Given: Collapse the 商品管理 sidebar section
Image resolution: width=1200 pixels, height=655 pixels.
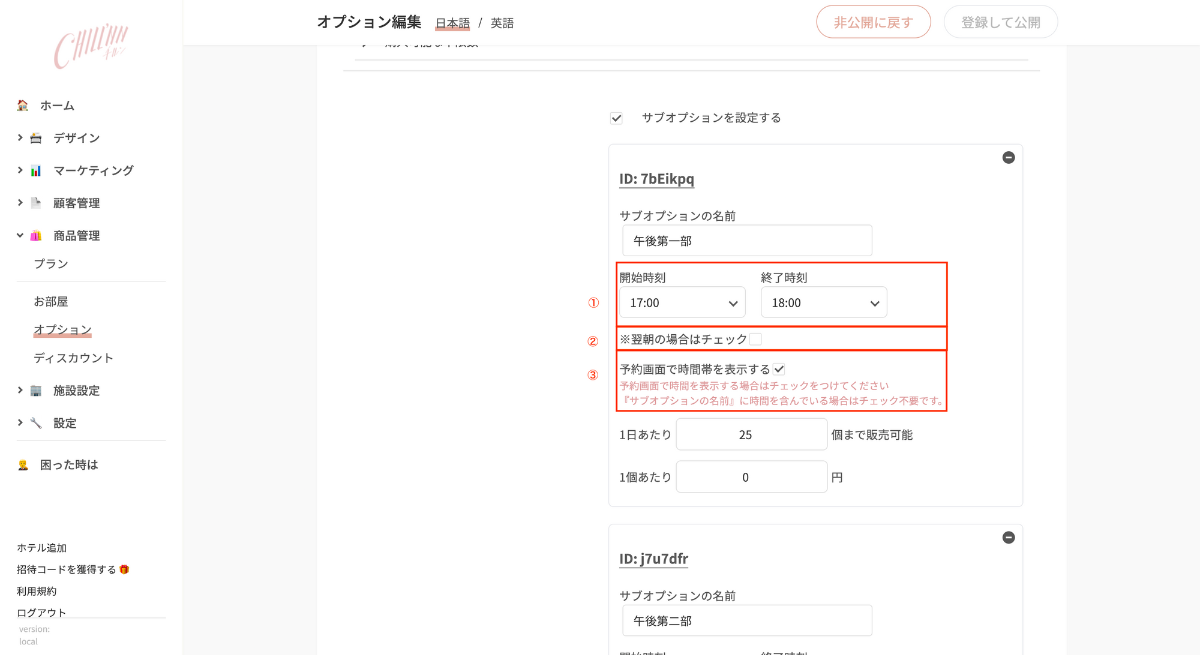Looking at the screenshot, I should click(20, 236).
